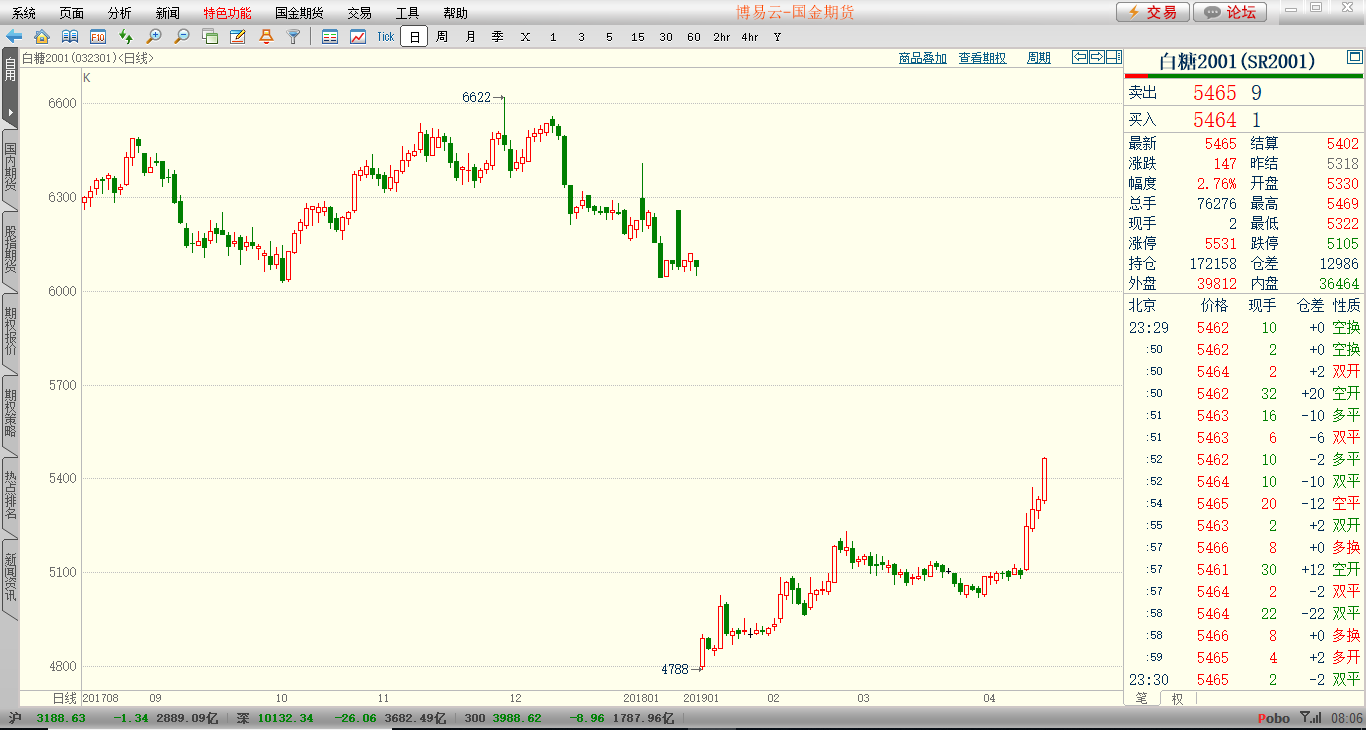Image resolution: width=1366 pixels, height=730 pixels.
Task: Expand the collapsed left sidebar arrow
Action: pyautogui.click(x=10, y=112)
